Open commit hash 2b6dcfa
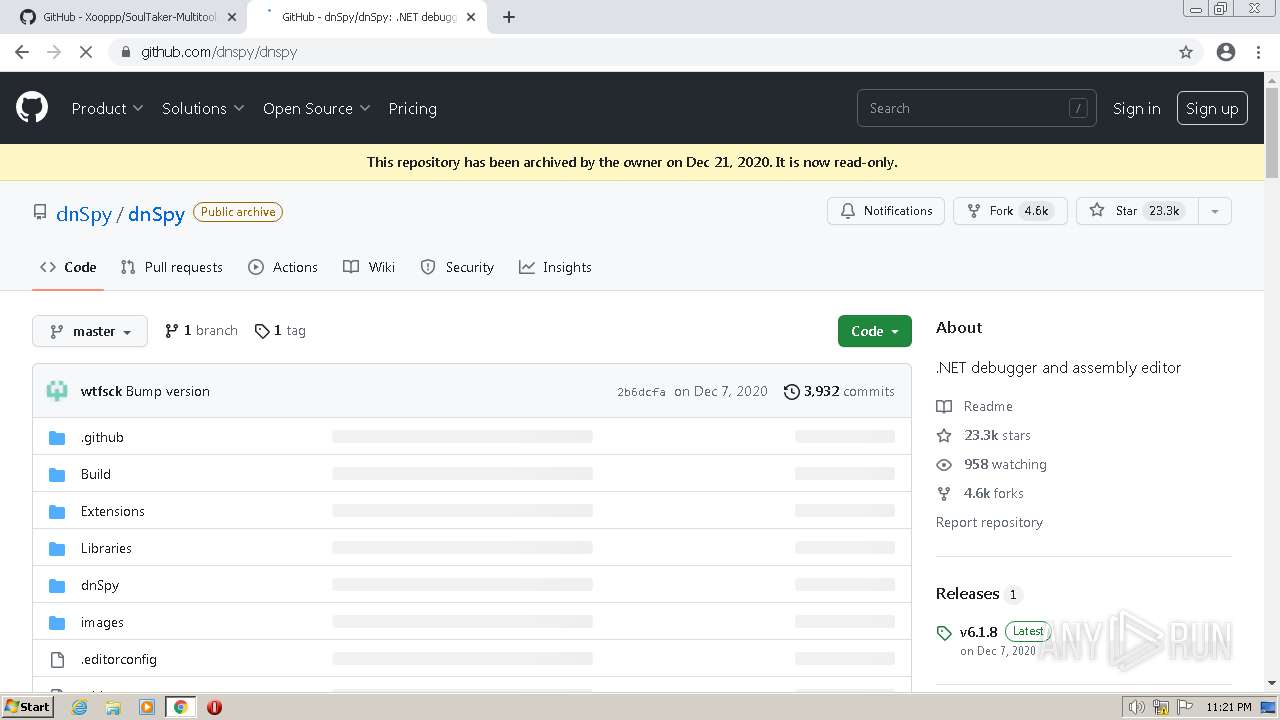This screenshot has width=1280, height=720. (x=641, y=392)
